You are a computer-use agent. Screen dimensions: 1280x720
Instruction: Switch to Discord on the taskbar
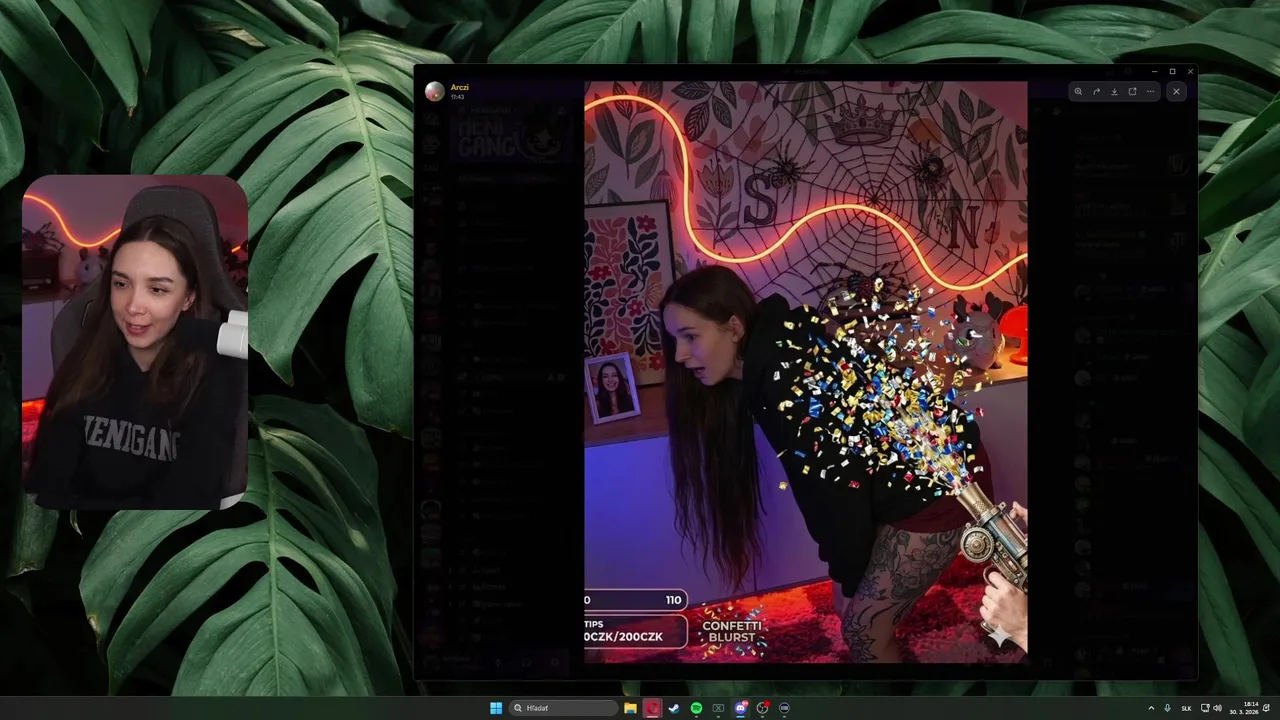[741, 708]
